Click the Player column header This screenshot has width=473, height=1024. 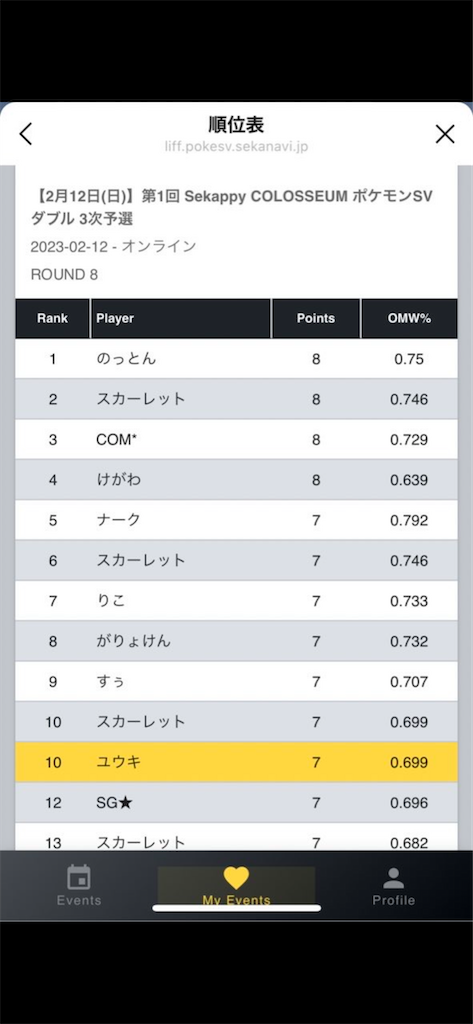(181, 319)
